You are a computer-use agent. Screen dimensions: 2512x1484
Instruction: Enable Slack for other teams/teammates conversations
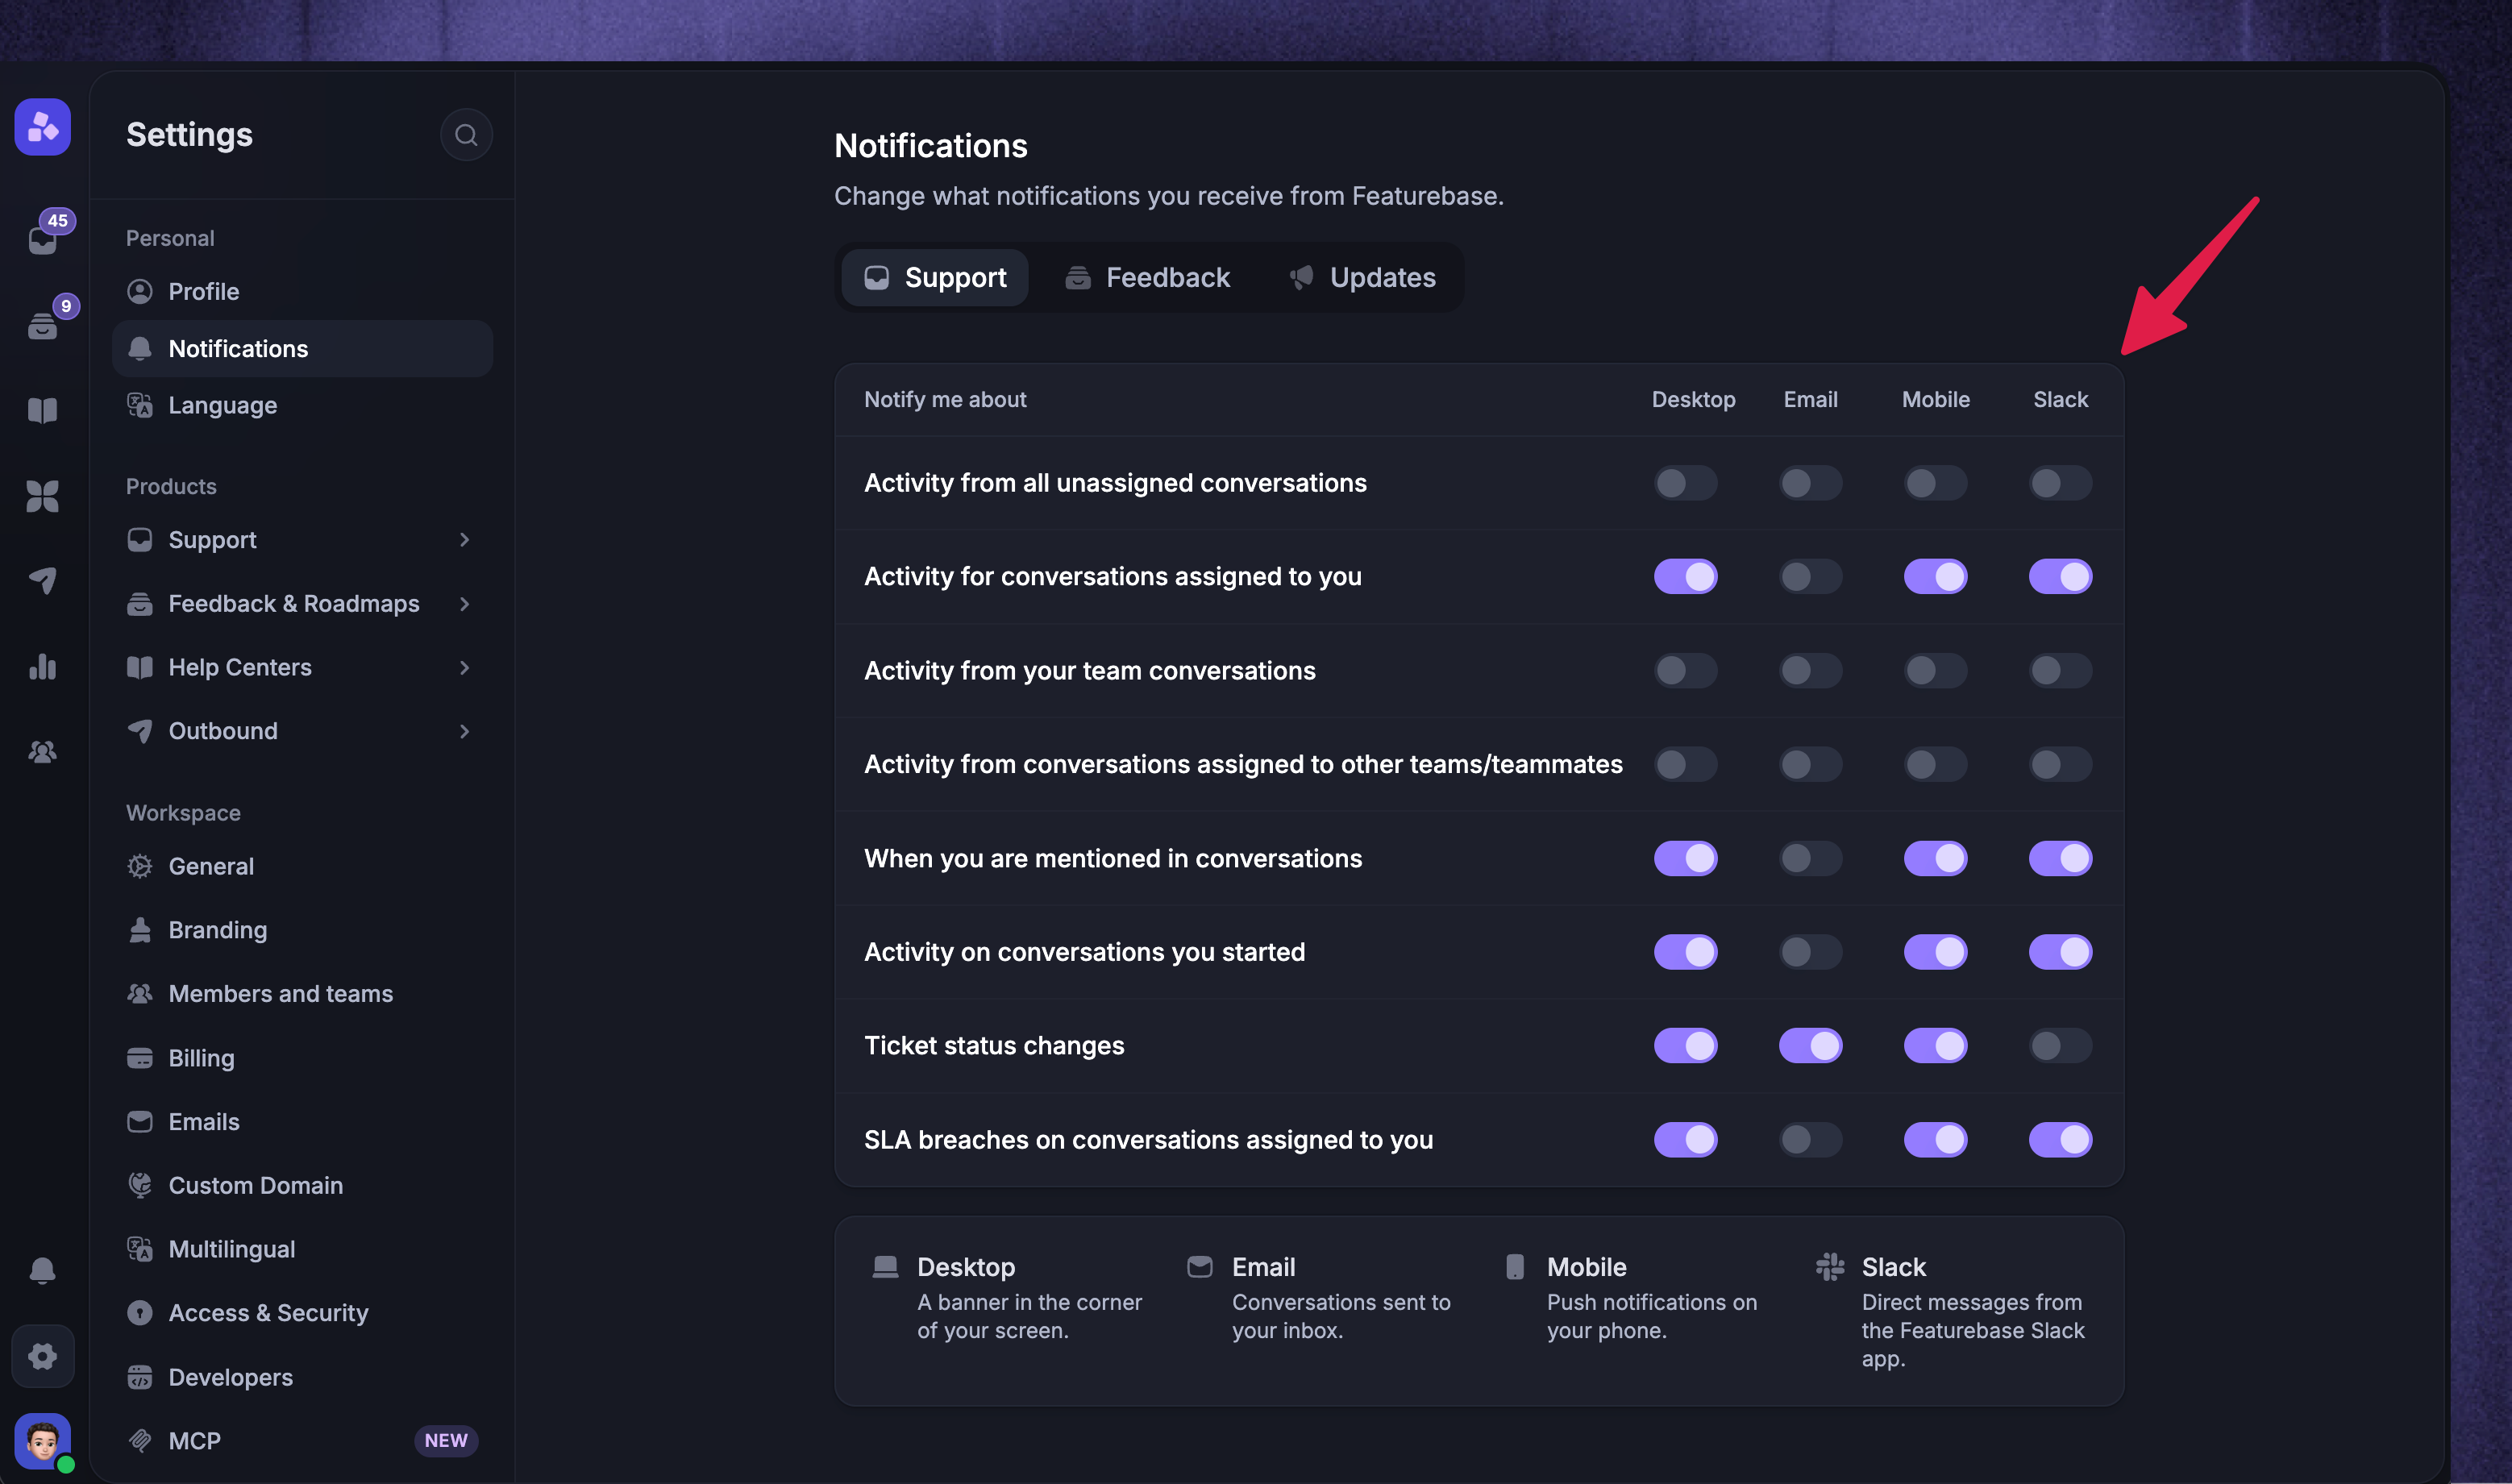click(x=2060, y=764)
